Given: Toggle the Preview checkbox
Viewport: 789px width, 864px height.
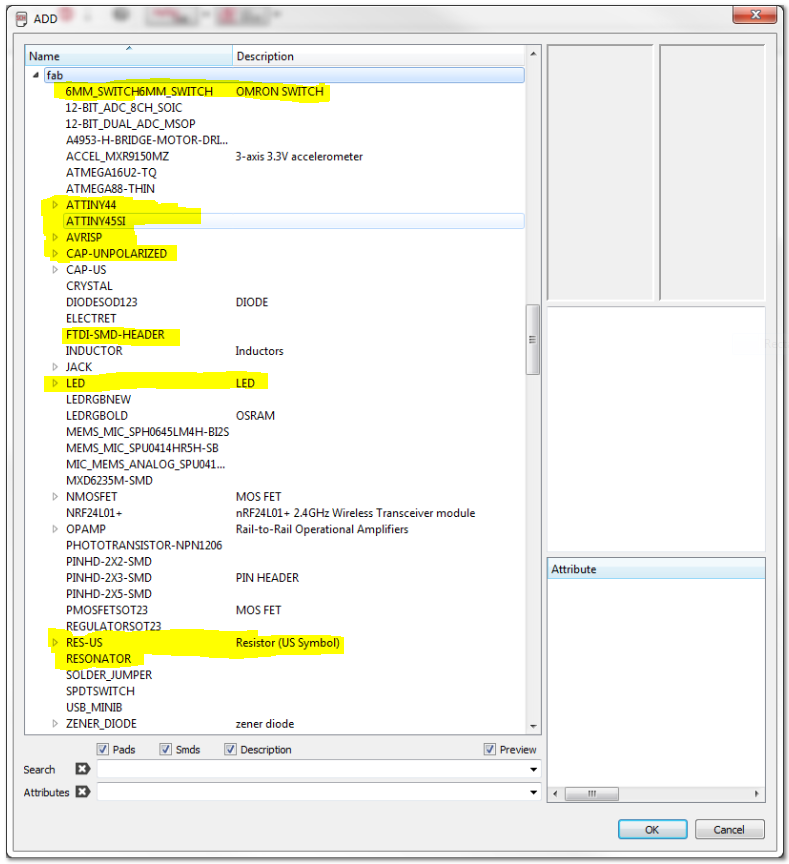Looking at the screenshot, I should (x=489, y=749).
